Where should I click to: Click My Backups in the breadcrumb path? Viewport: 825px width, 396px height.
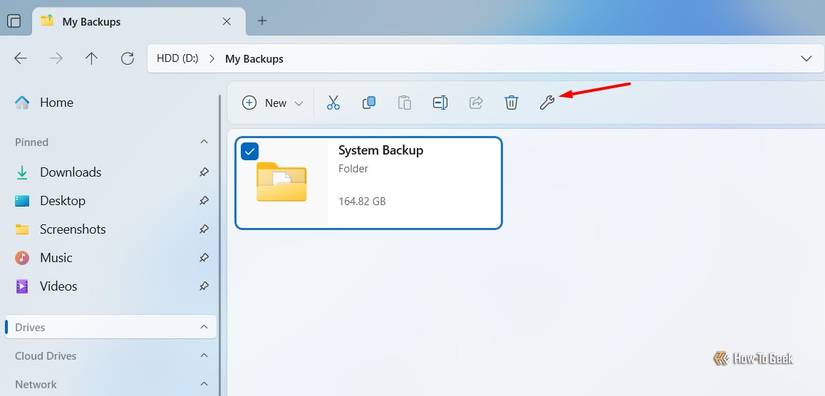coord(254,59)
